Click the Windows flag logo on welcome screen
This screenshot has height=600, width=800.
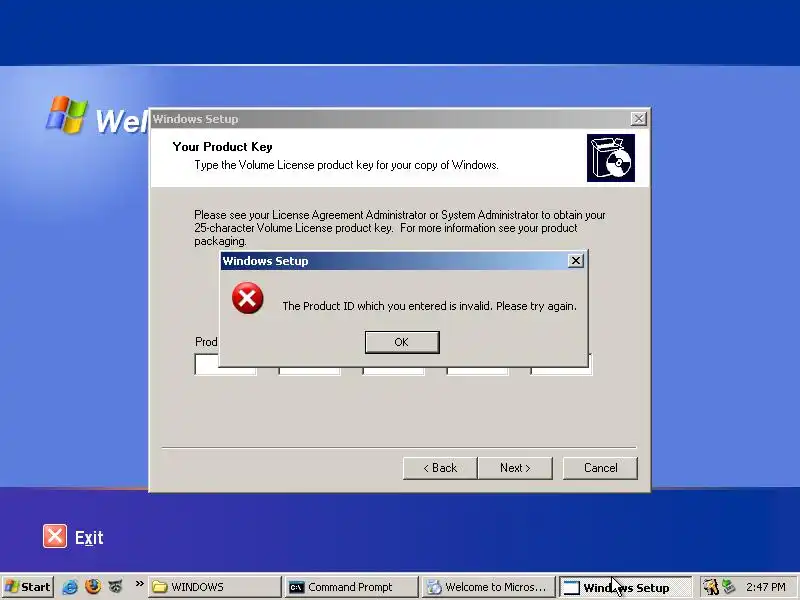coord(66,115)
